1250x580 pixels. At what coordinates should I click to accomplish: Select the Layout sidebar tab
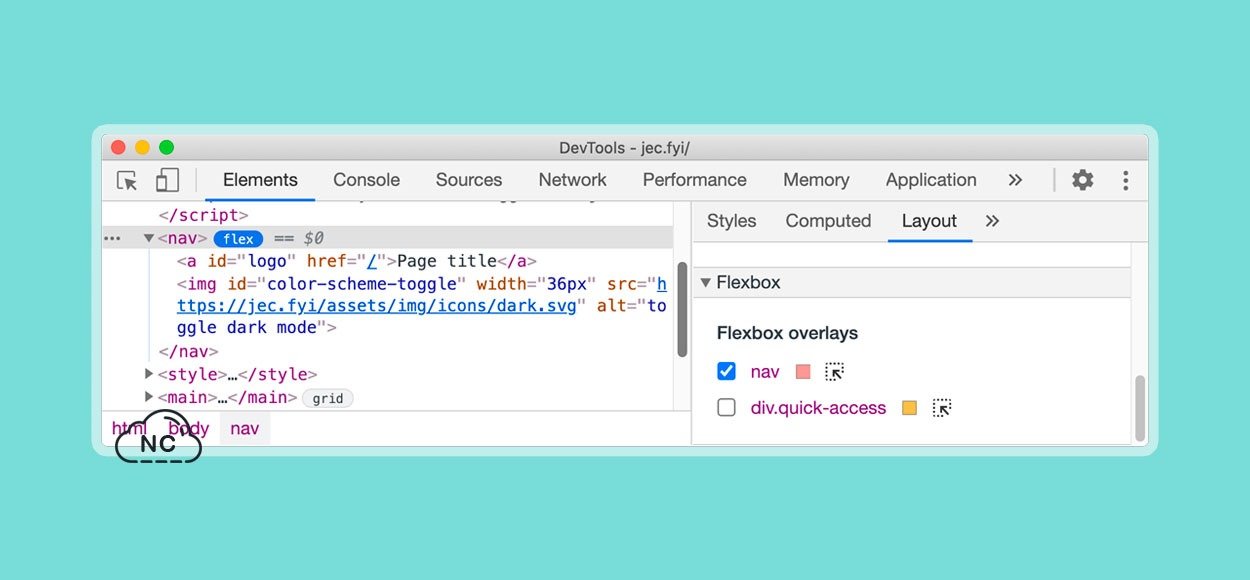click(x=929, y=221)
